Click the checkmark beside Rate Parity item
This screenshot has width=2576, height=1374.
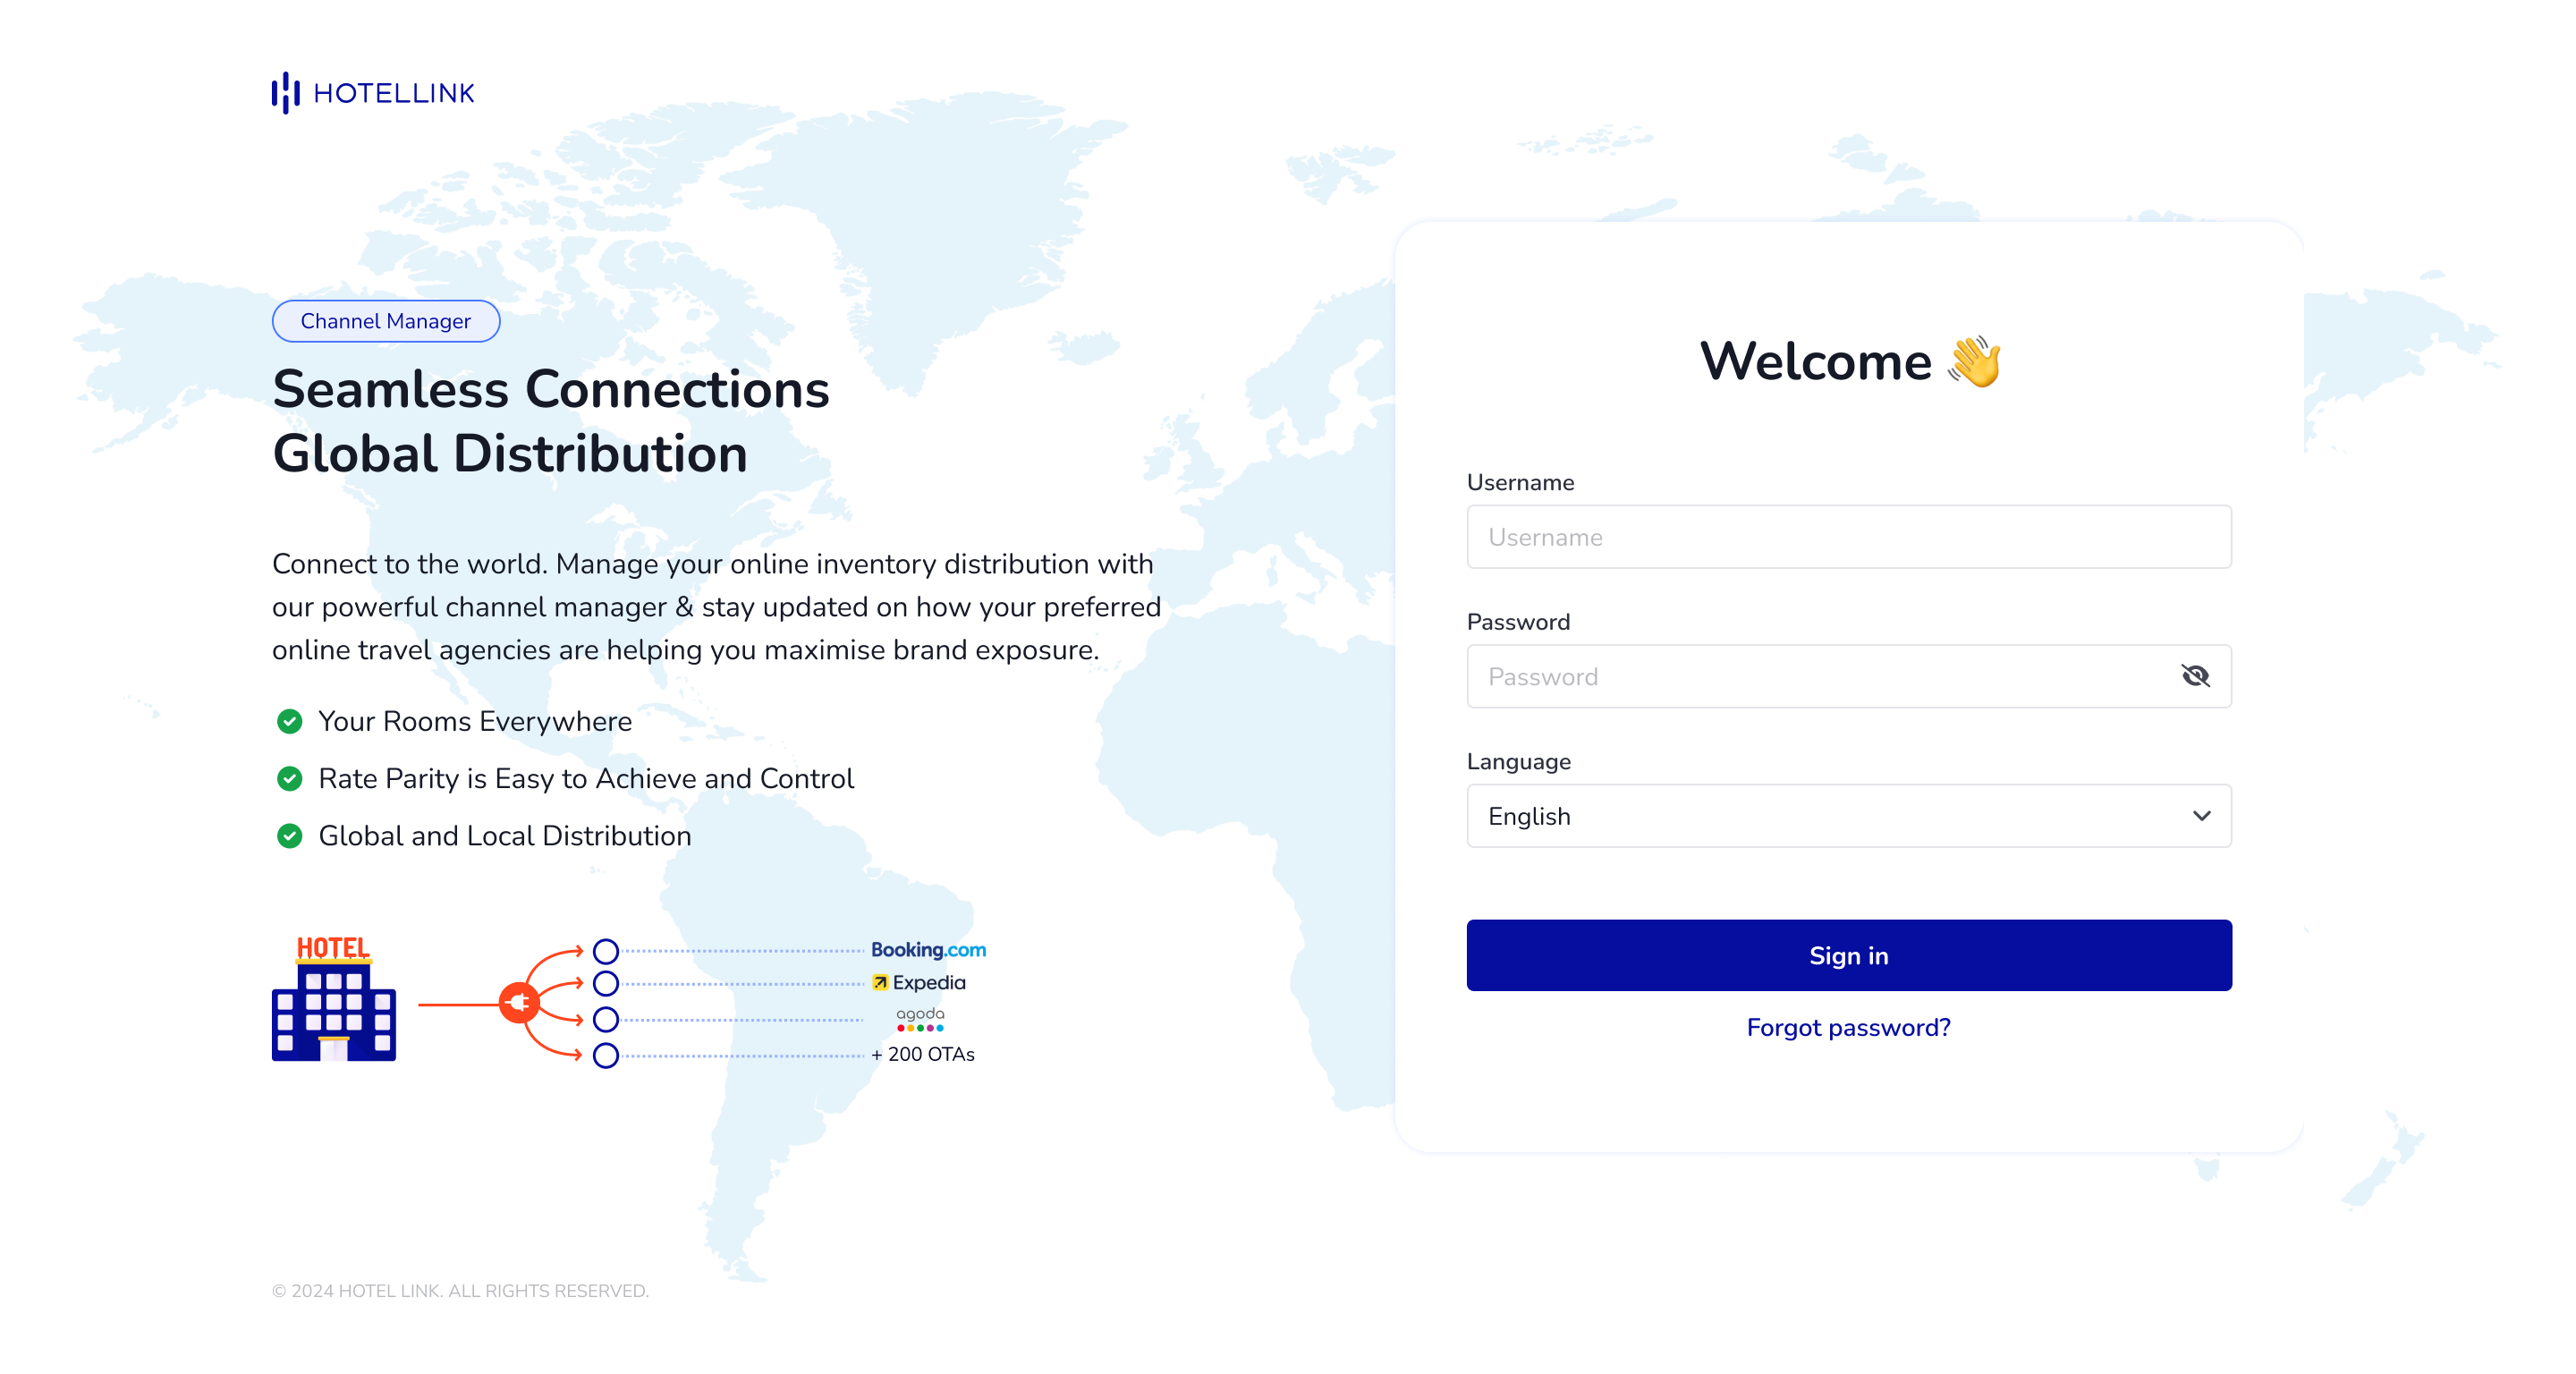click(x=289, y=778)
